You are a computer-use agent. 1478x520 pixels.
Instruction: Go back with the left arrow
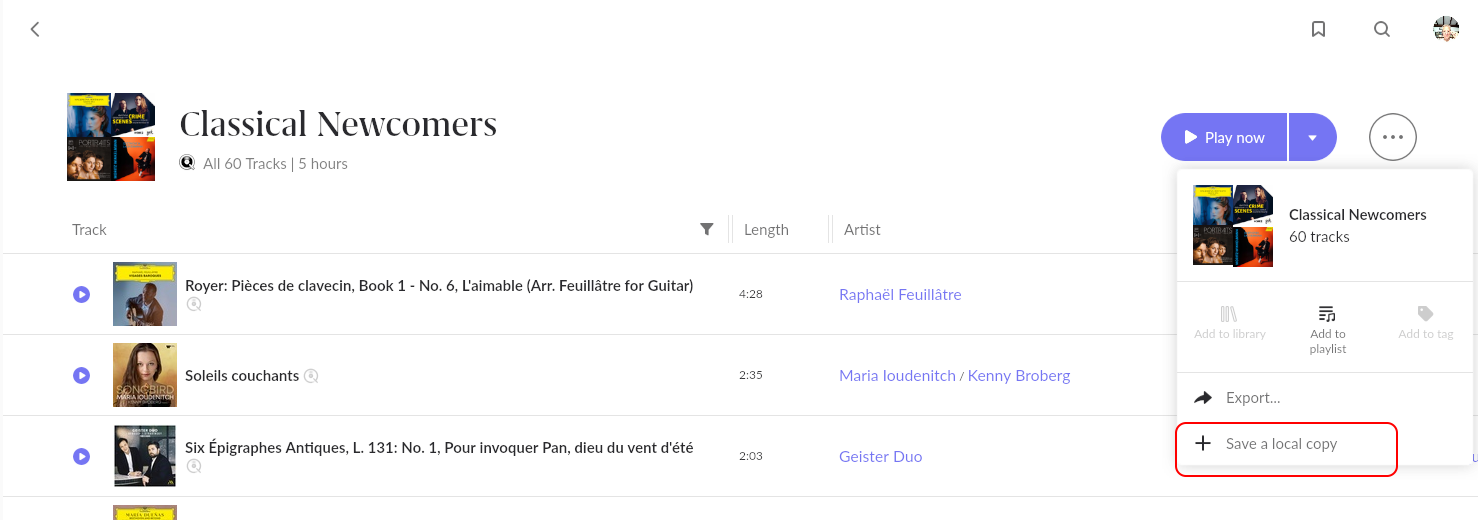[x=35, y=29]
